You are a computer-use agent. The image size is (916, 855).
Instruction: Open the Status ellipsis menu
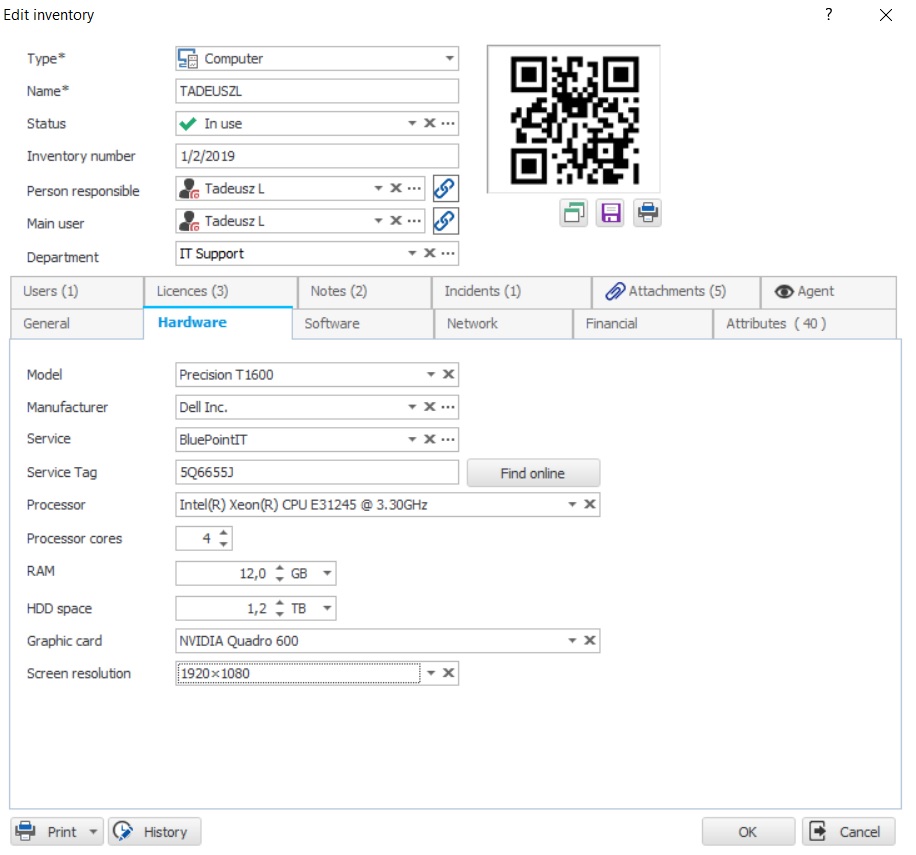(x=448, y=123)
